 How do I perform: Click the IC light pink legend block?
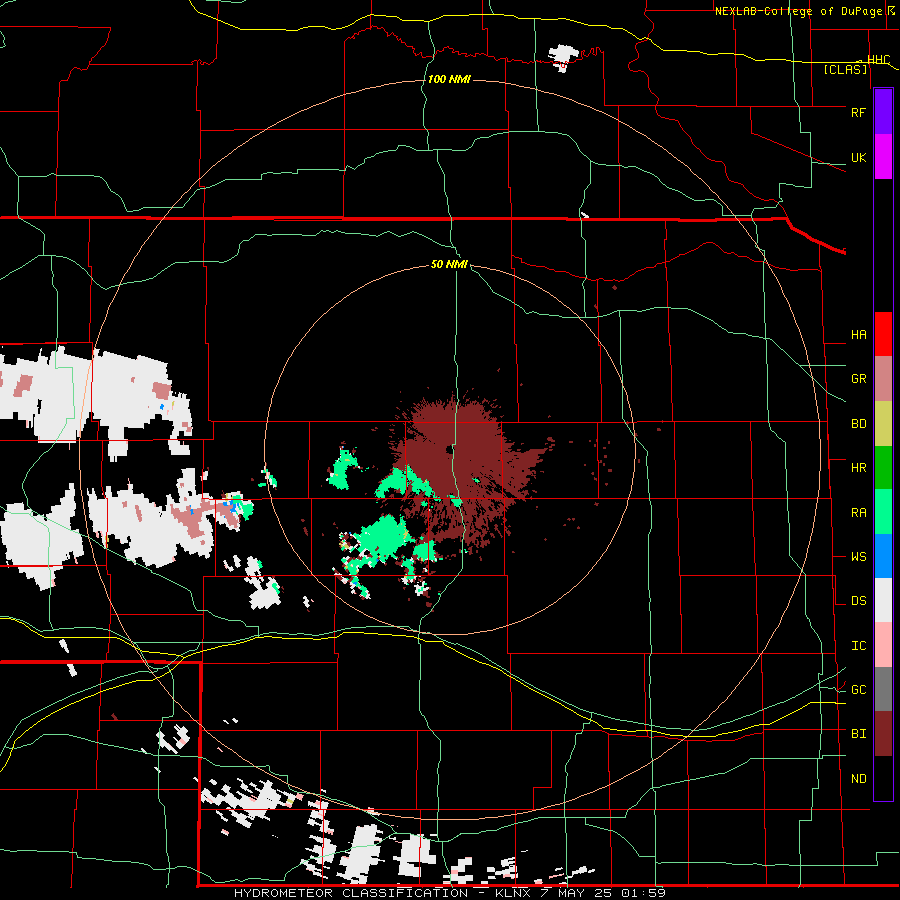click(883, 645)
